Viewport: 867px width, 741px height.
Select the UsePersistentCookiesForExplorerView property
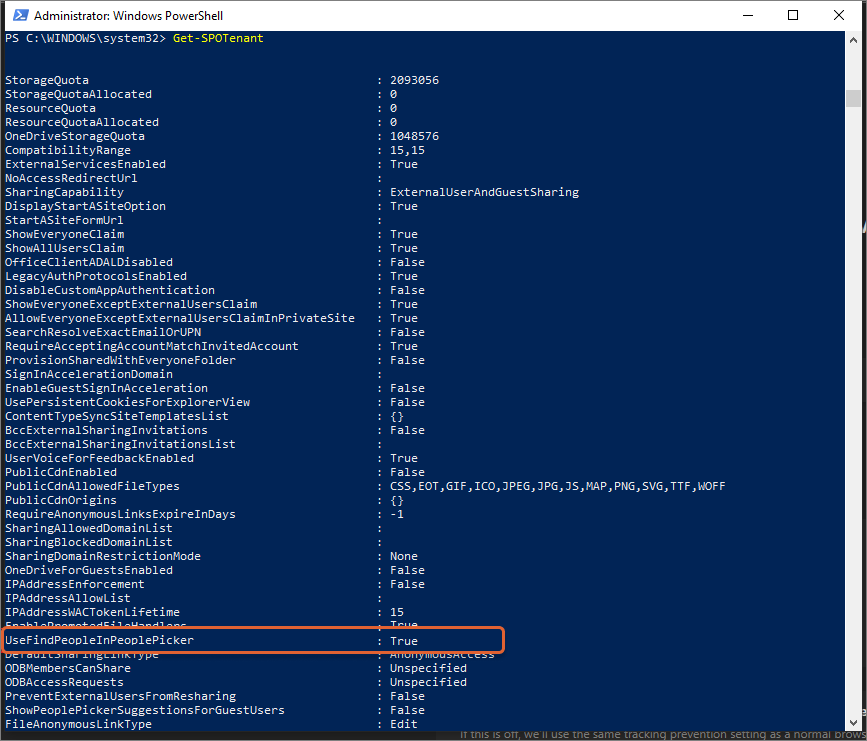(127, 402)
